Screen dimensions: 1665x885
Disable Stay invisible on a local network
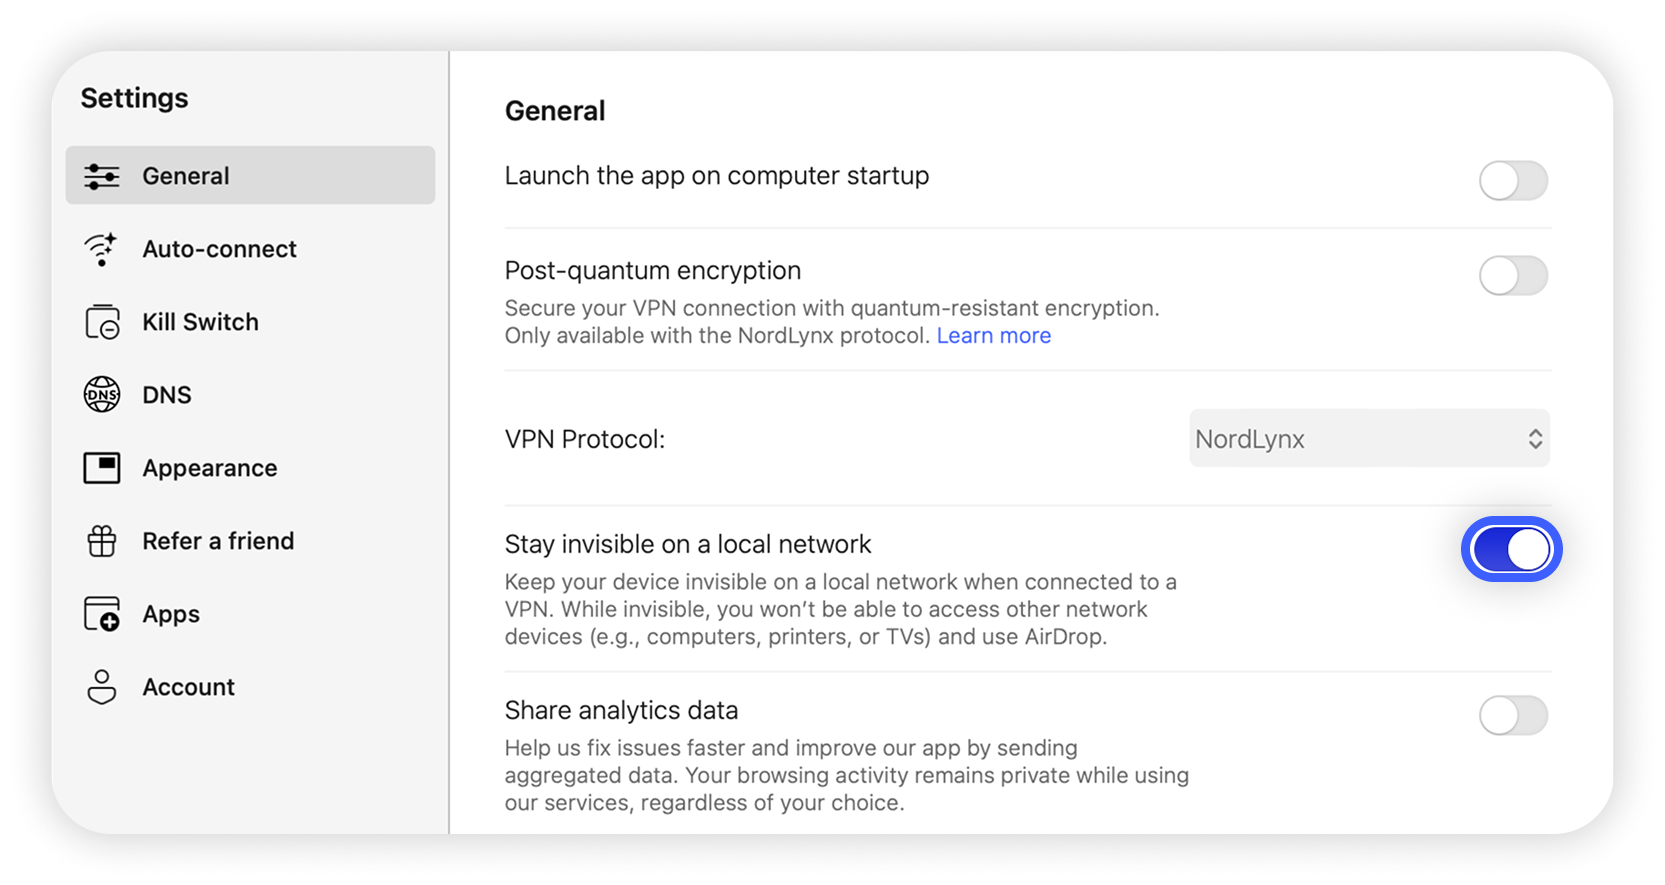1511,549
